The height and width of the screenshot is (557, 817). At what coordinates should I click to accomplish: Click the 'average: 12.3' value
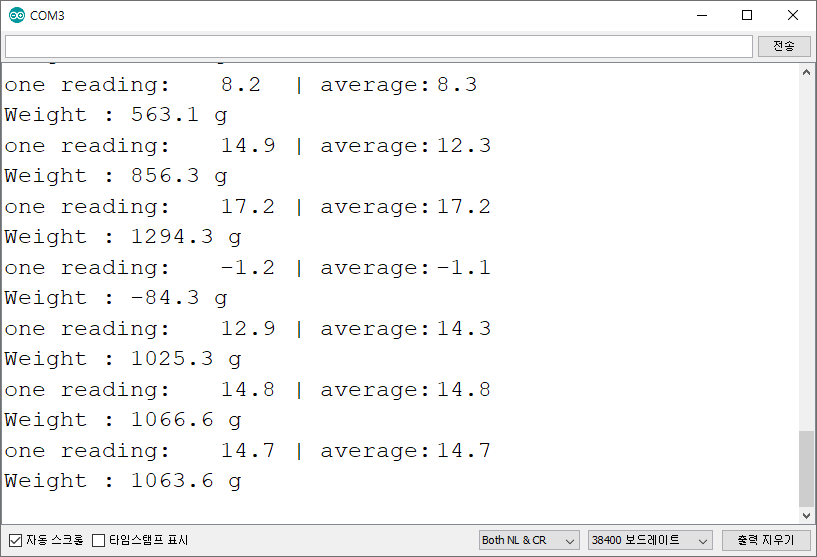[406, 146]
